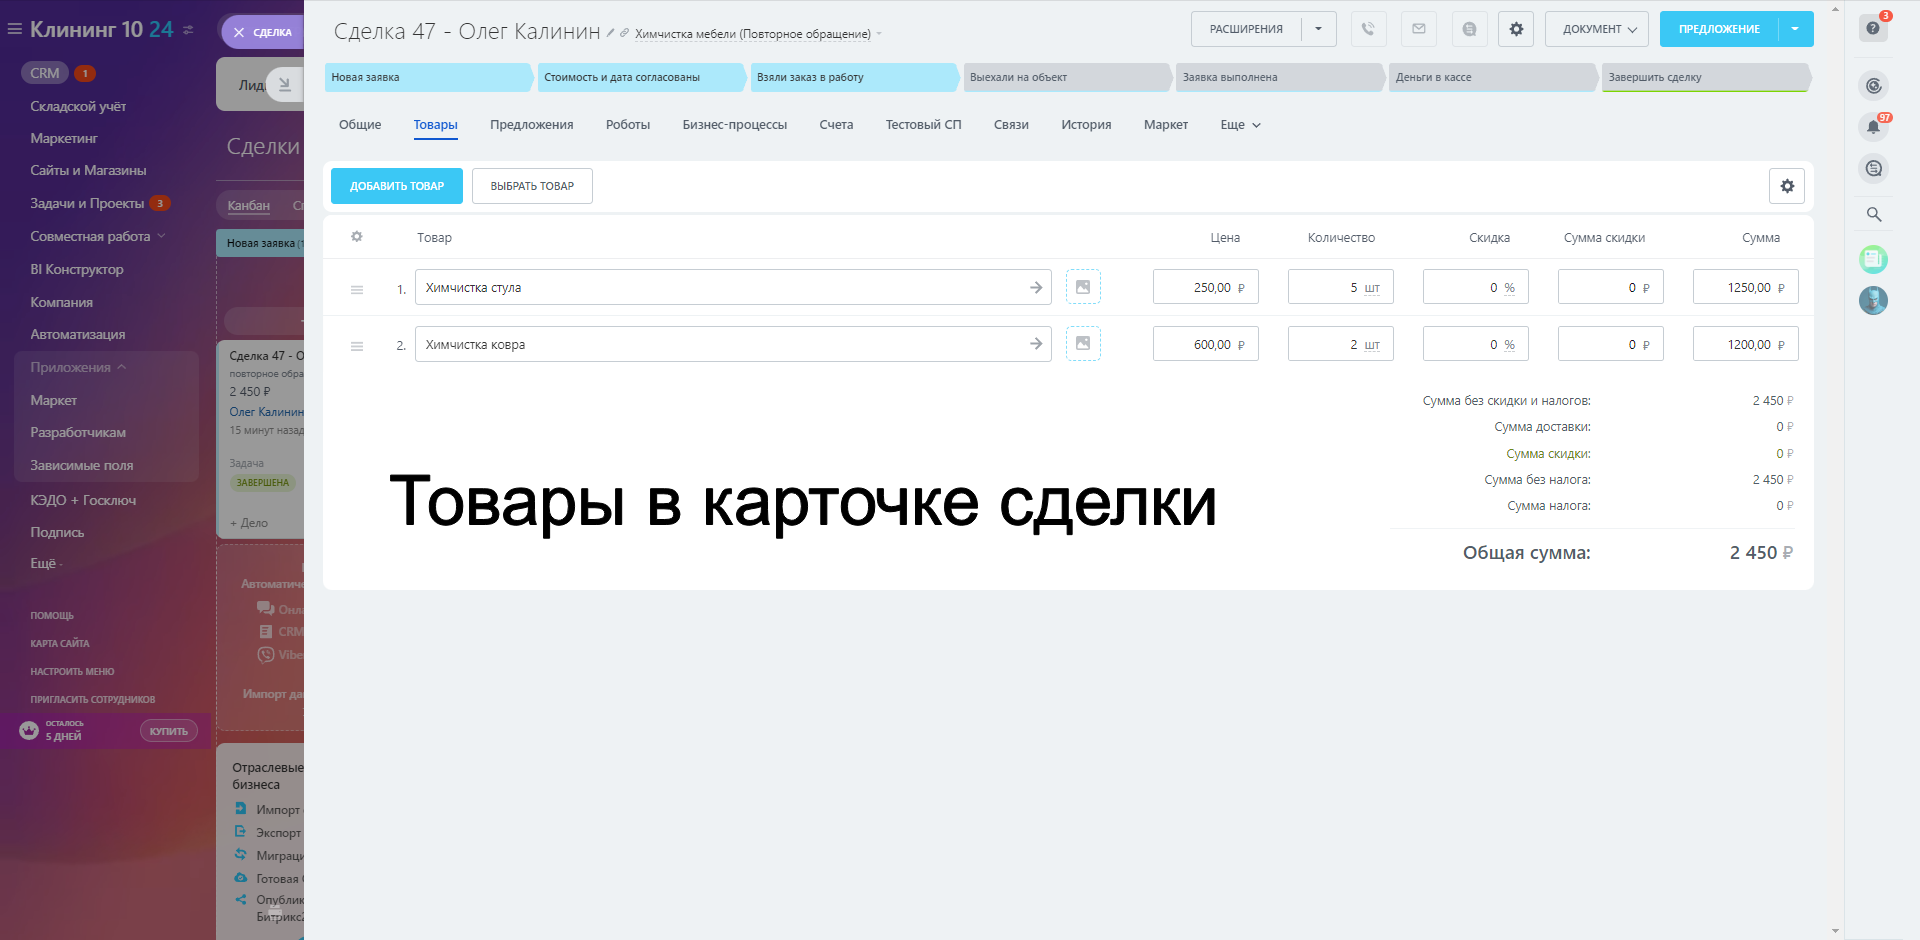Click the Выбрать товар button
This screenshot has height=940, width=1920.
(x=532, y=186)
